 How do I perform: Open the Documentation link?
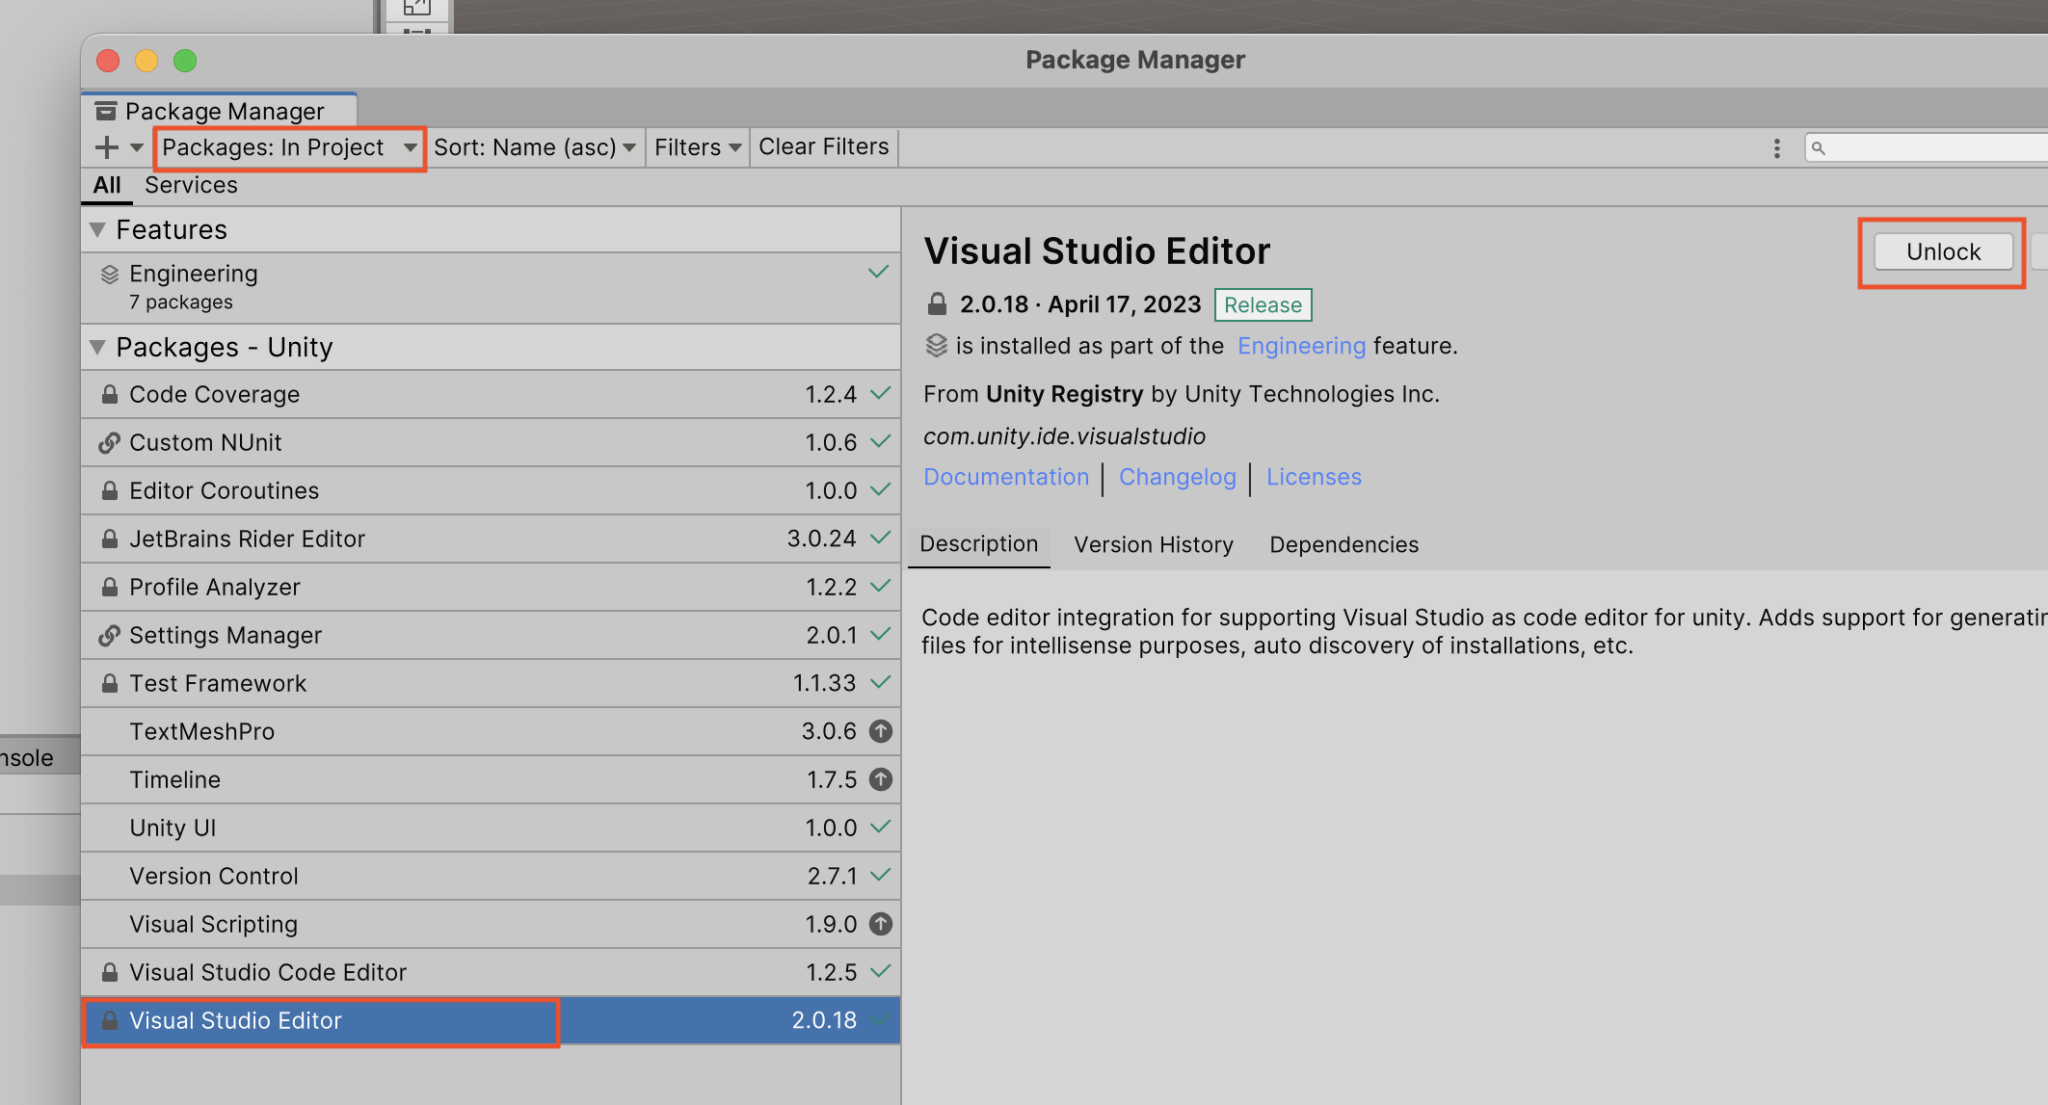pos(1006,477)
